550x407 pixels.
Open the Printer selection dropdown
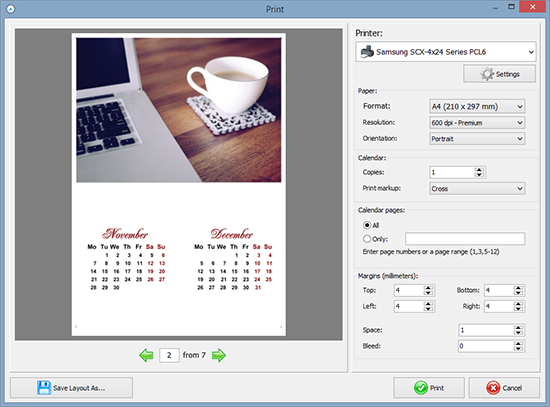point(446,52)
